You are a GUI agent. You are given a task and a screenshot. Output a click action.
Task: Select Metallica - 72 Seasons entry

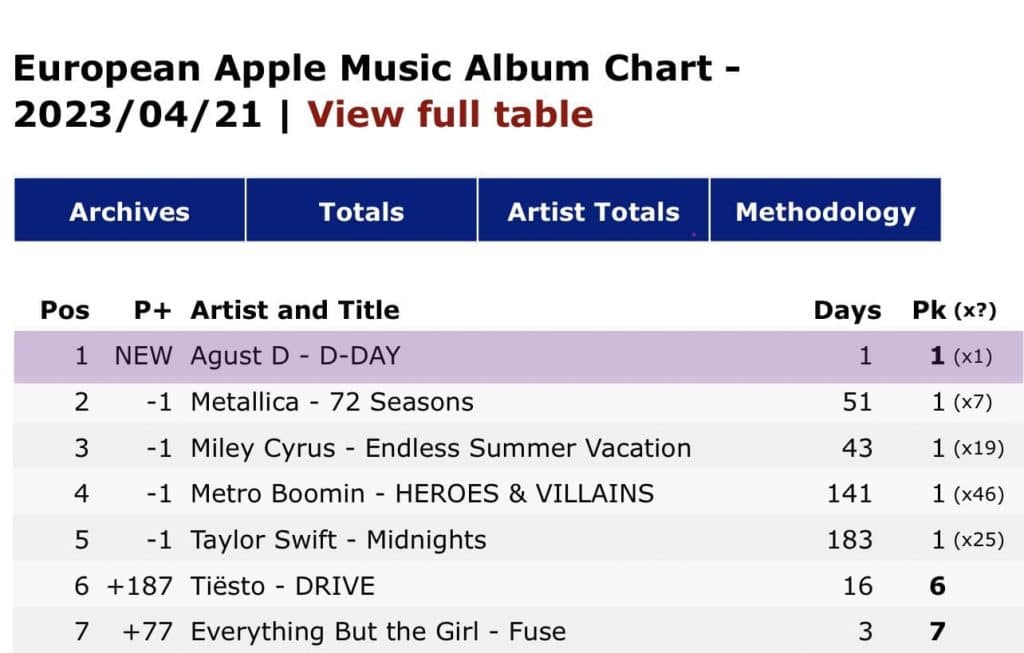tap(332, 402)
